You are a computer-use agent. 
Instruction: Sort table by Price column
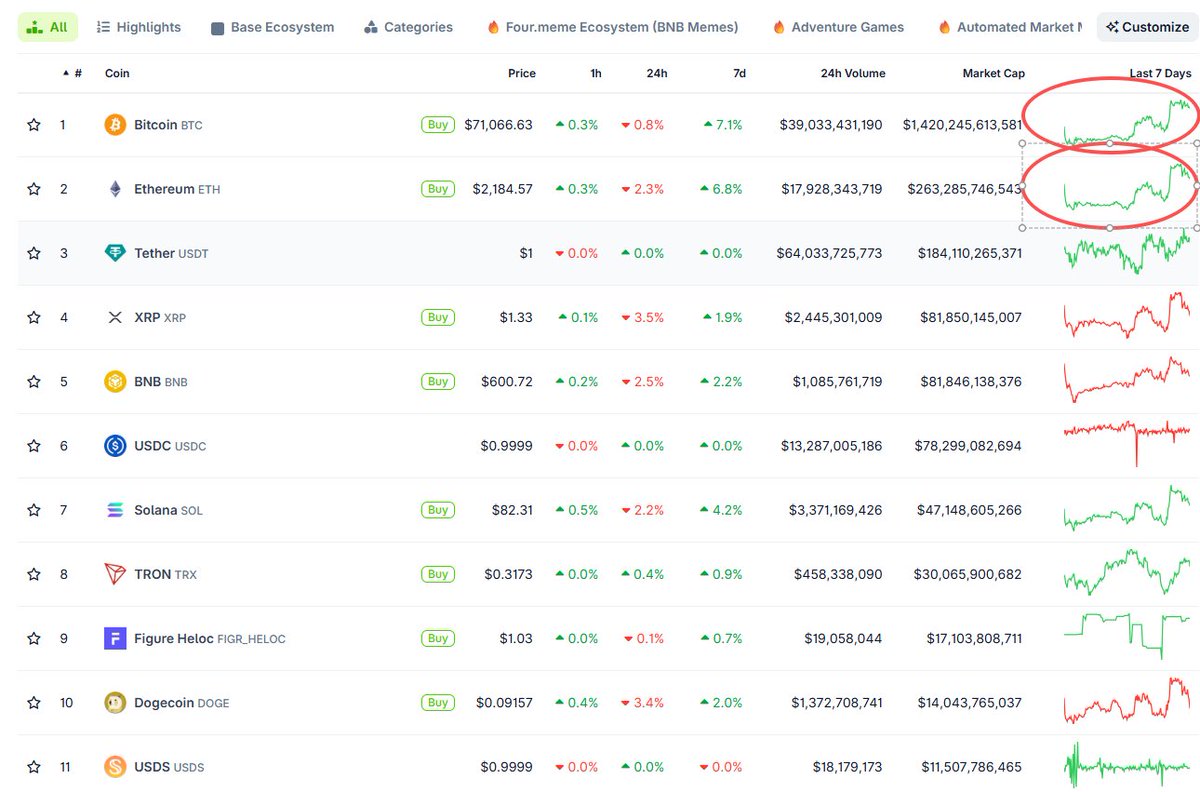pyautogui.click(x=521, y=73)
